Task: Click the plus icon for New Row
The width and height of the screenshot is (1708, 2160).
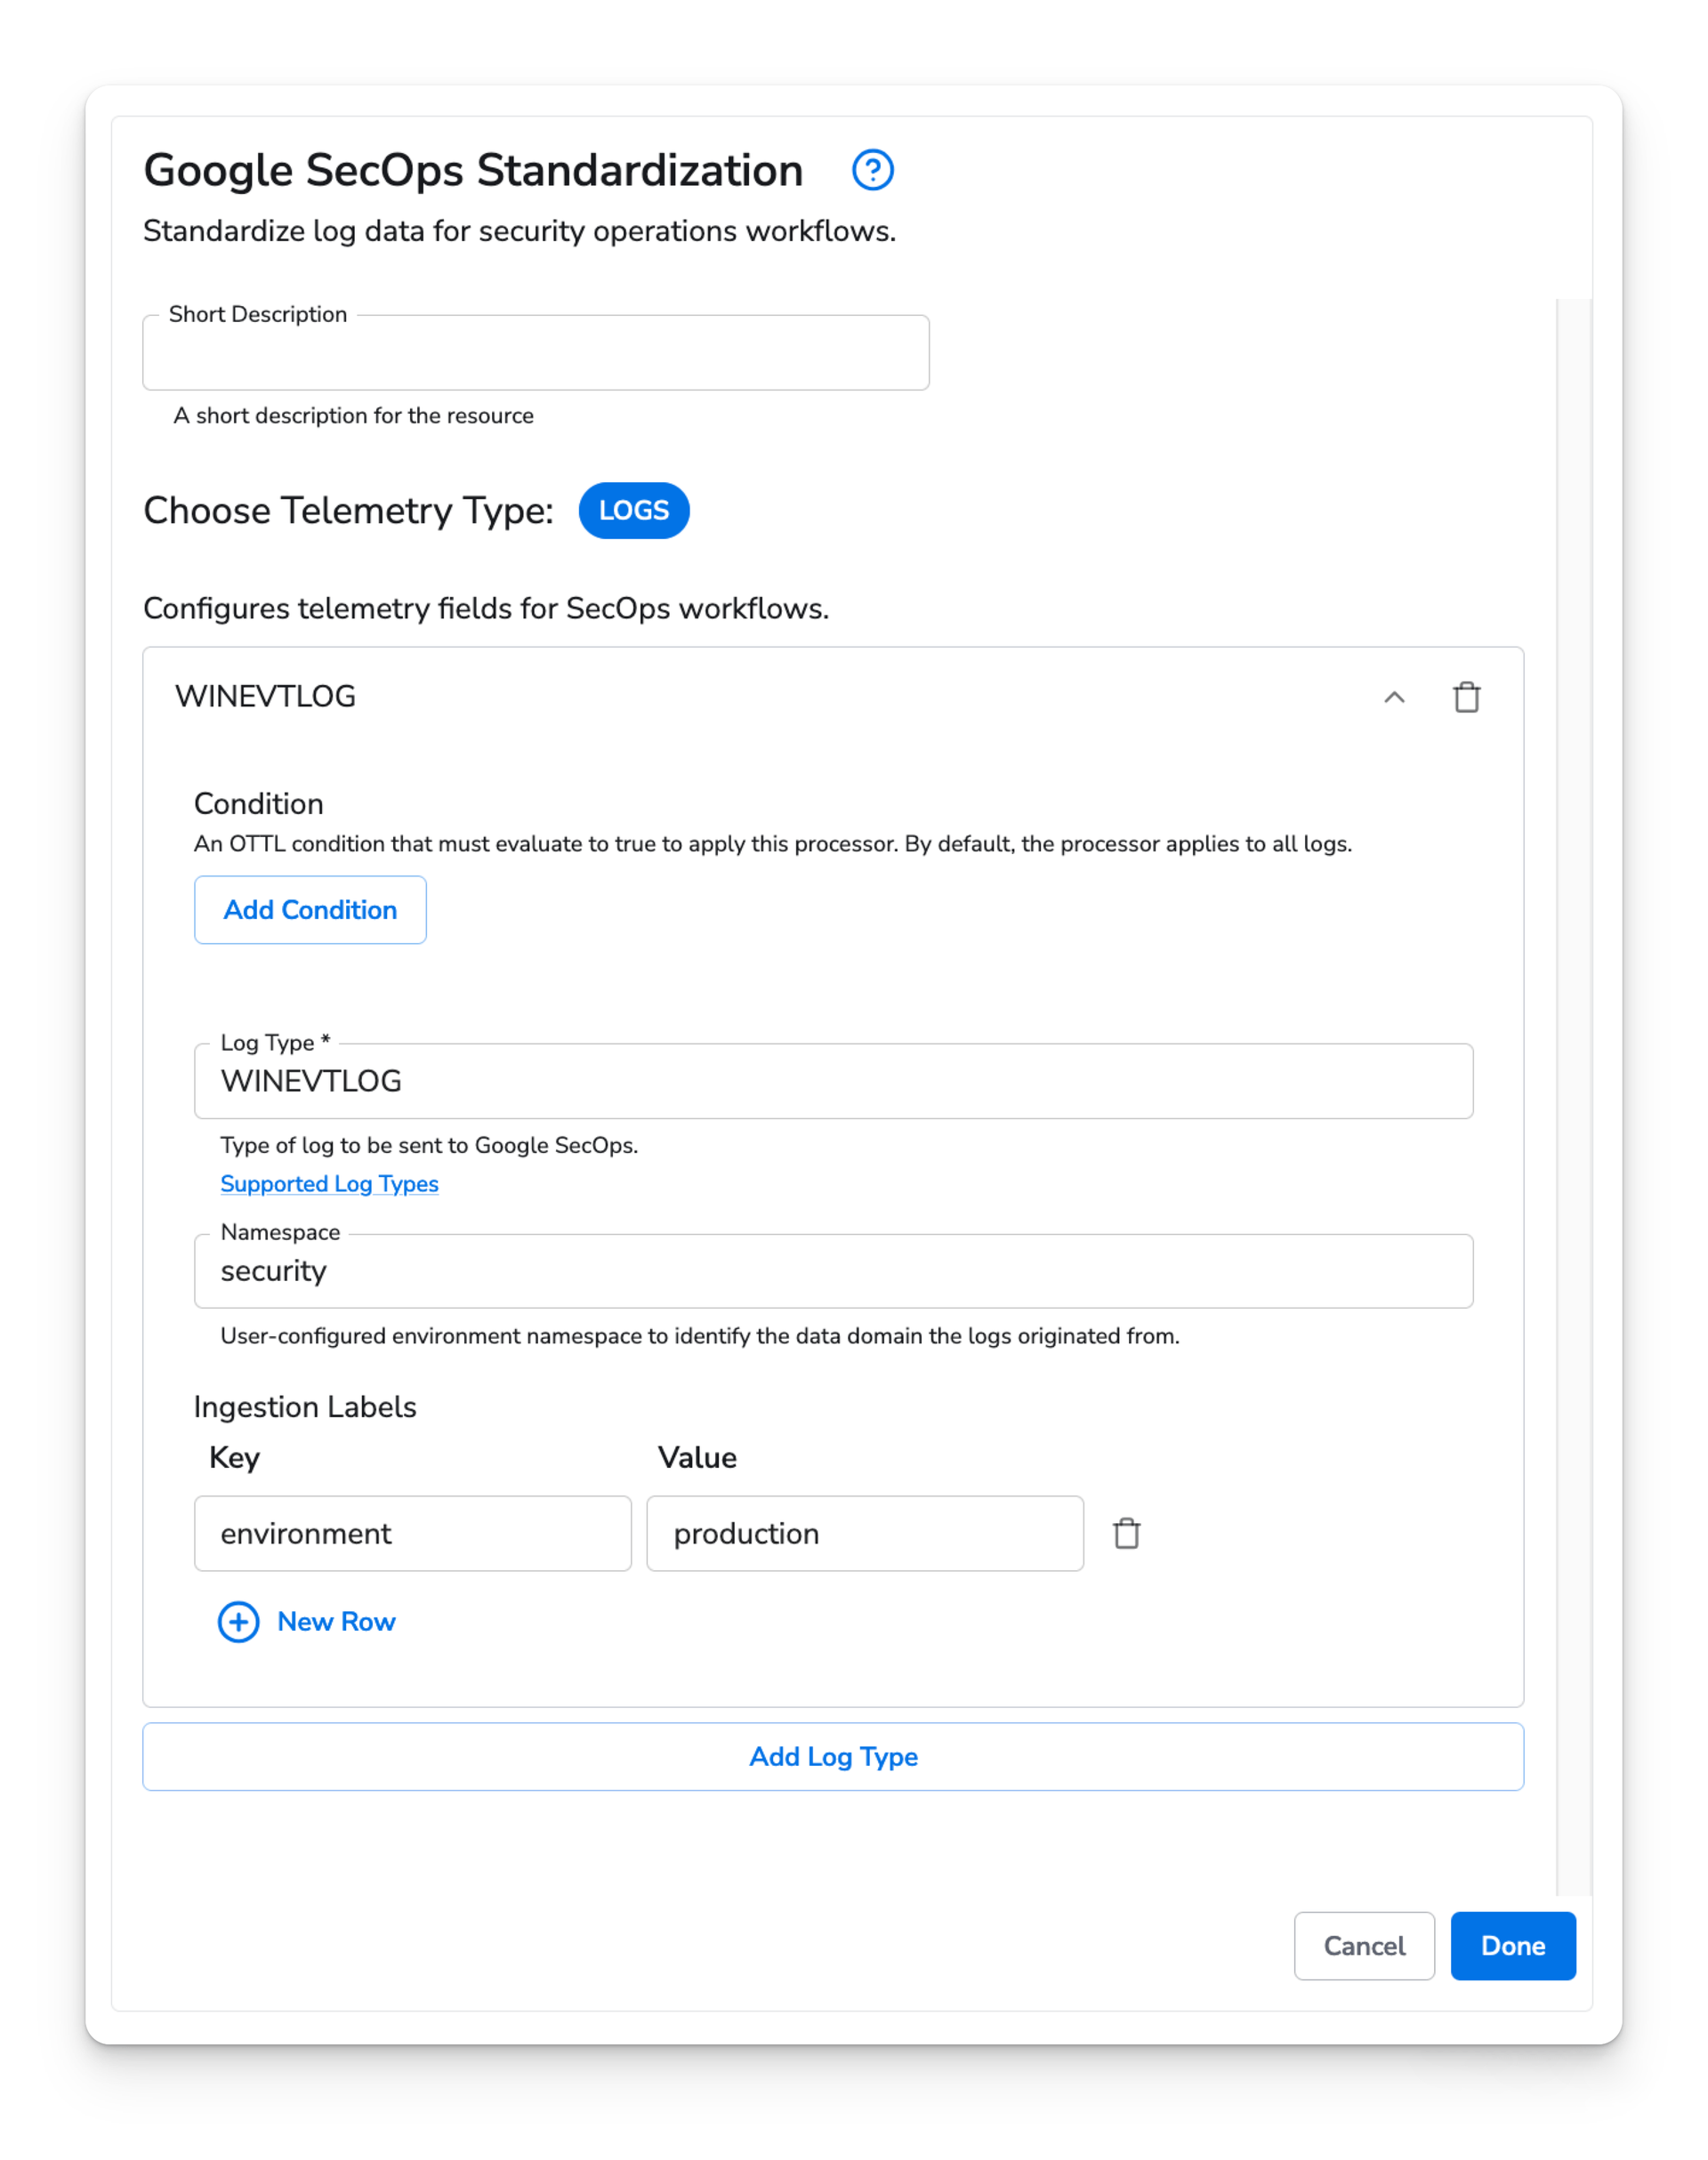Action: tap(238, 1622)
